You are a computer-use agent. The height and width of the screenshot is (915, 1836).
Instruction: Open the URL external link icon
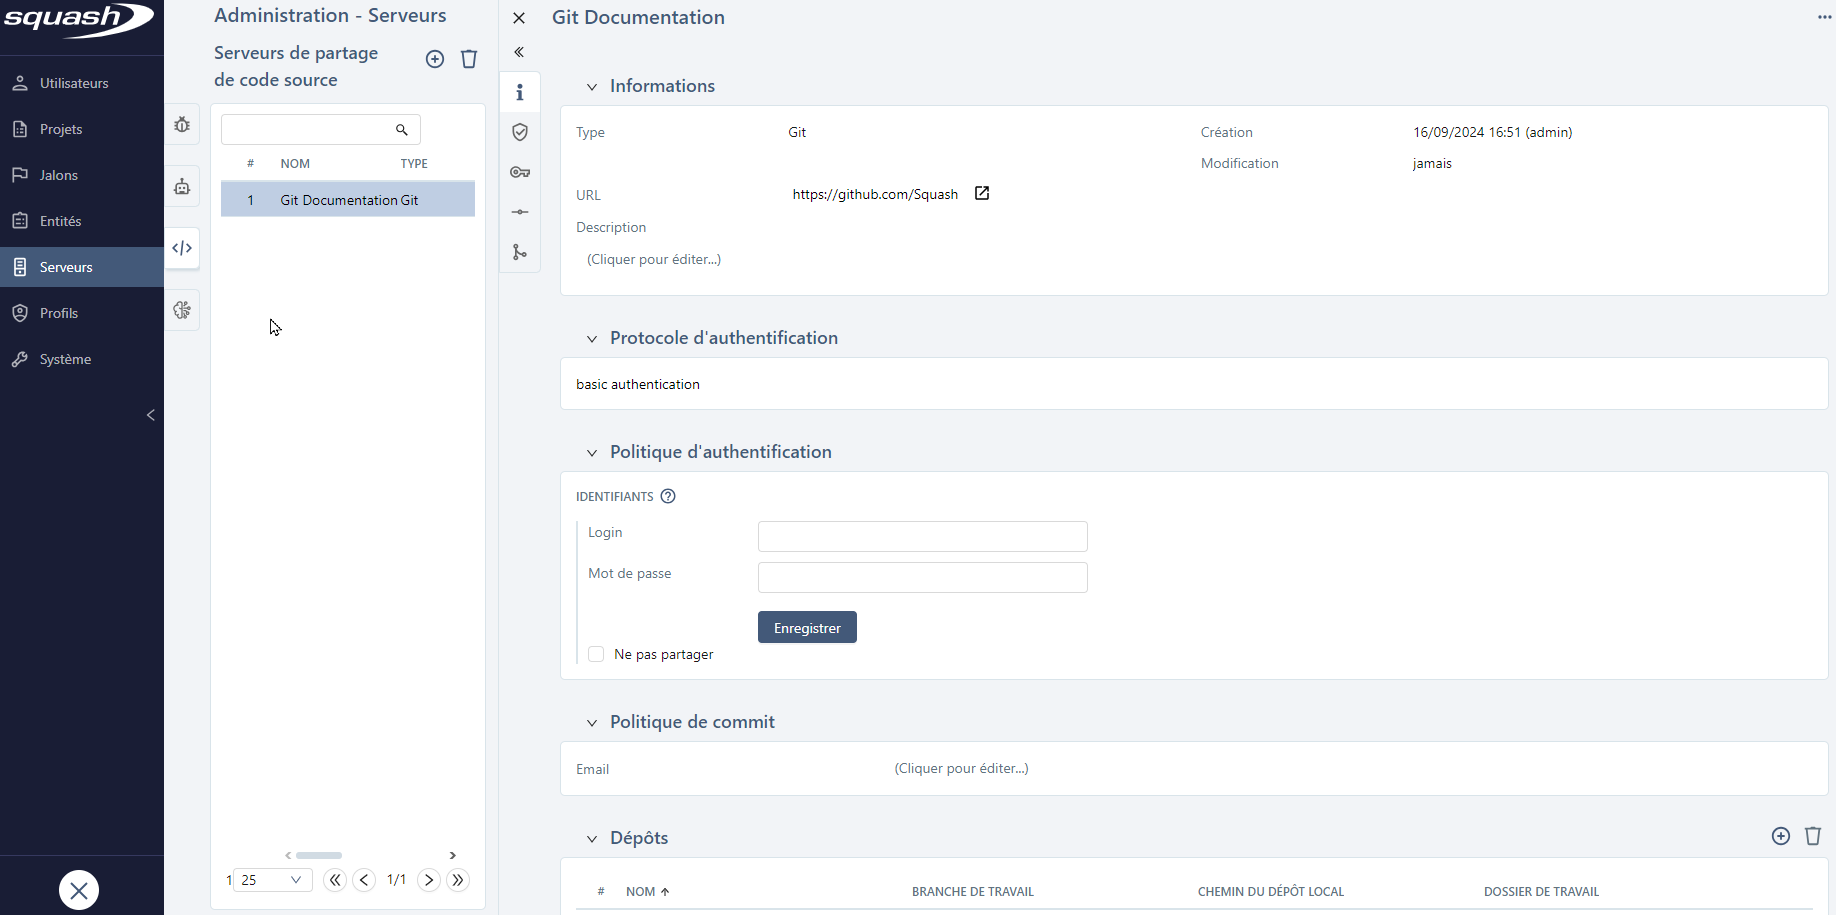[982, 193]
